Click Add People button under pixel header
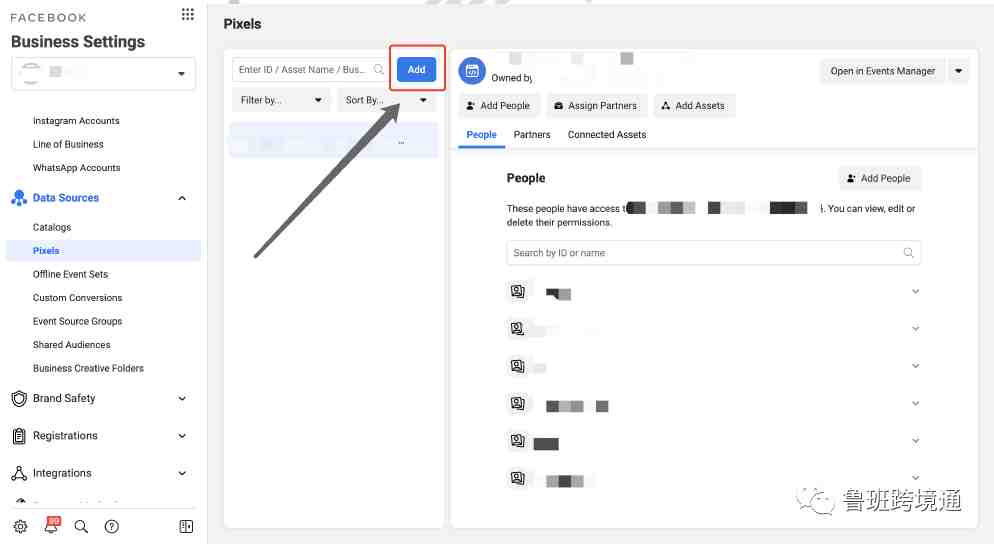Image resolution: width=994 pixels, height=544 pixels. [498, 105]
